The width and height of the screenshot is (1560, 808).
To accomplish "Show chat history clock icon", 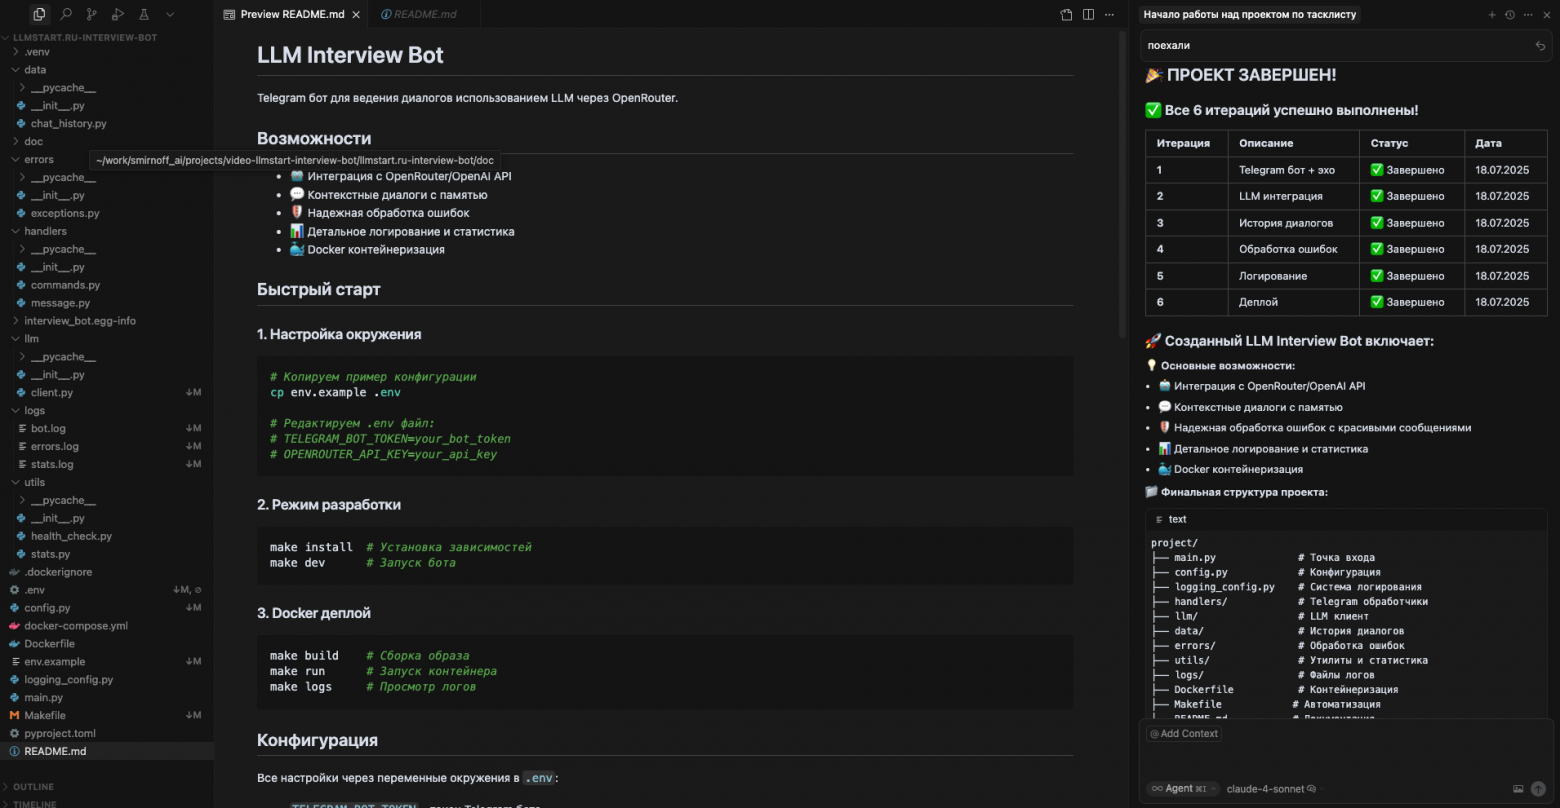I will coord(1510,15).
